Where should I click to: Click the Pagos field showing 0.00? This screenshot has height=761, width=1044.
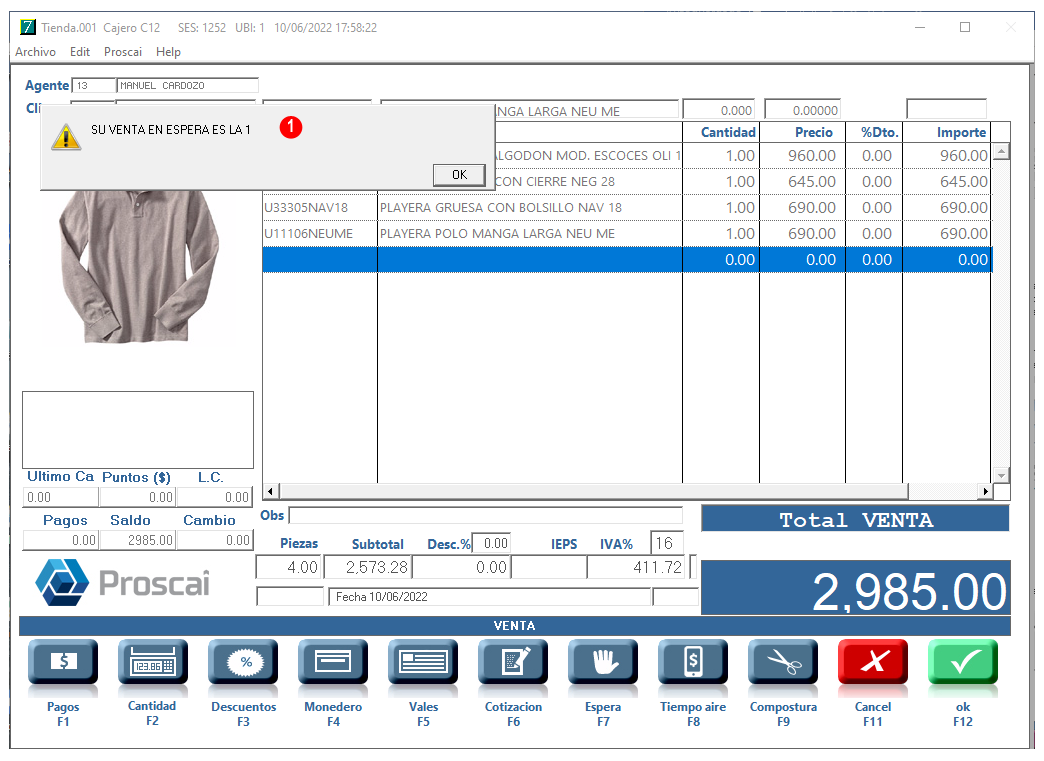pyautogui.click(x=61, y=540)
